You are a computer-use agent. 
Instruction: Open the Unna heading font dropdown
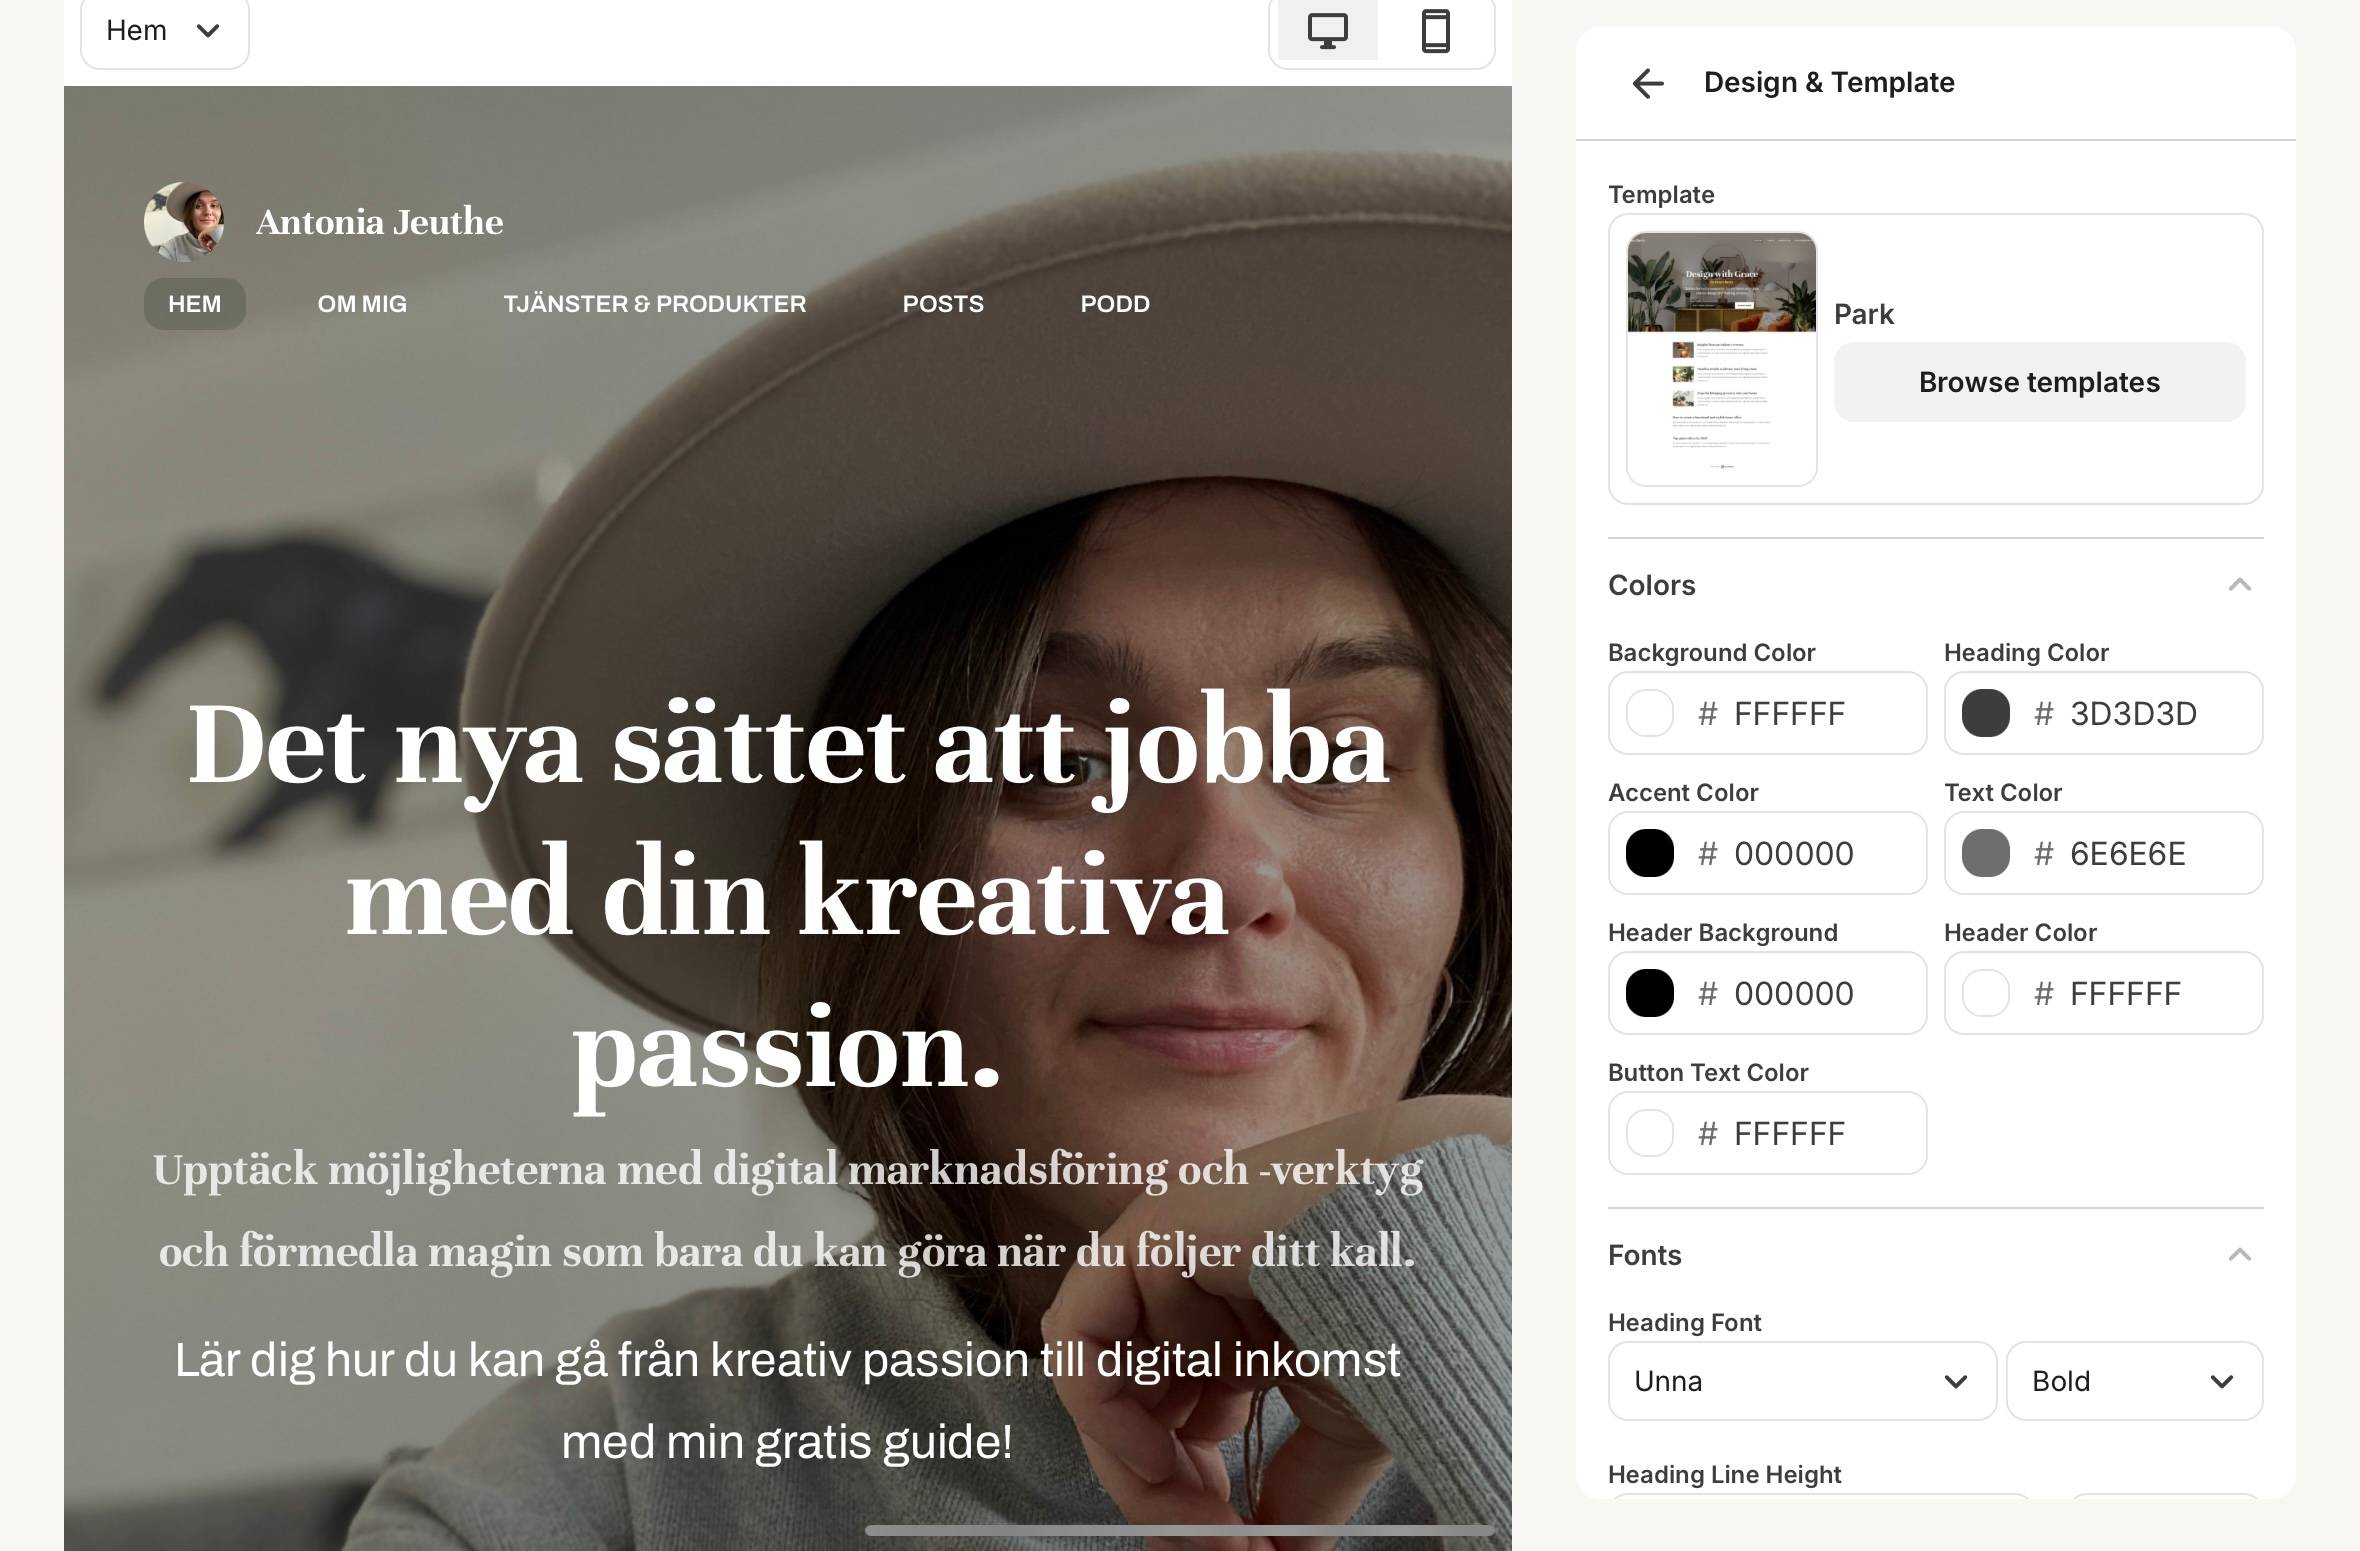click(1801, 1381)
